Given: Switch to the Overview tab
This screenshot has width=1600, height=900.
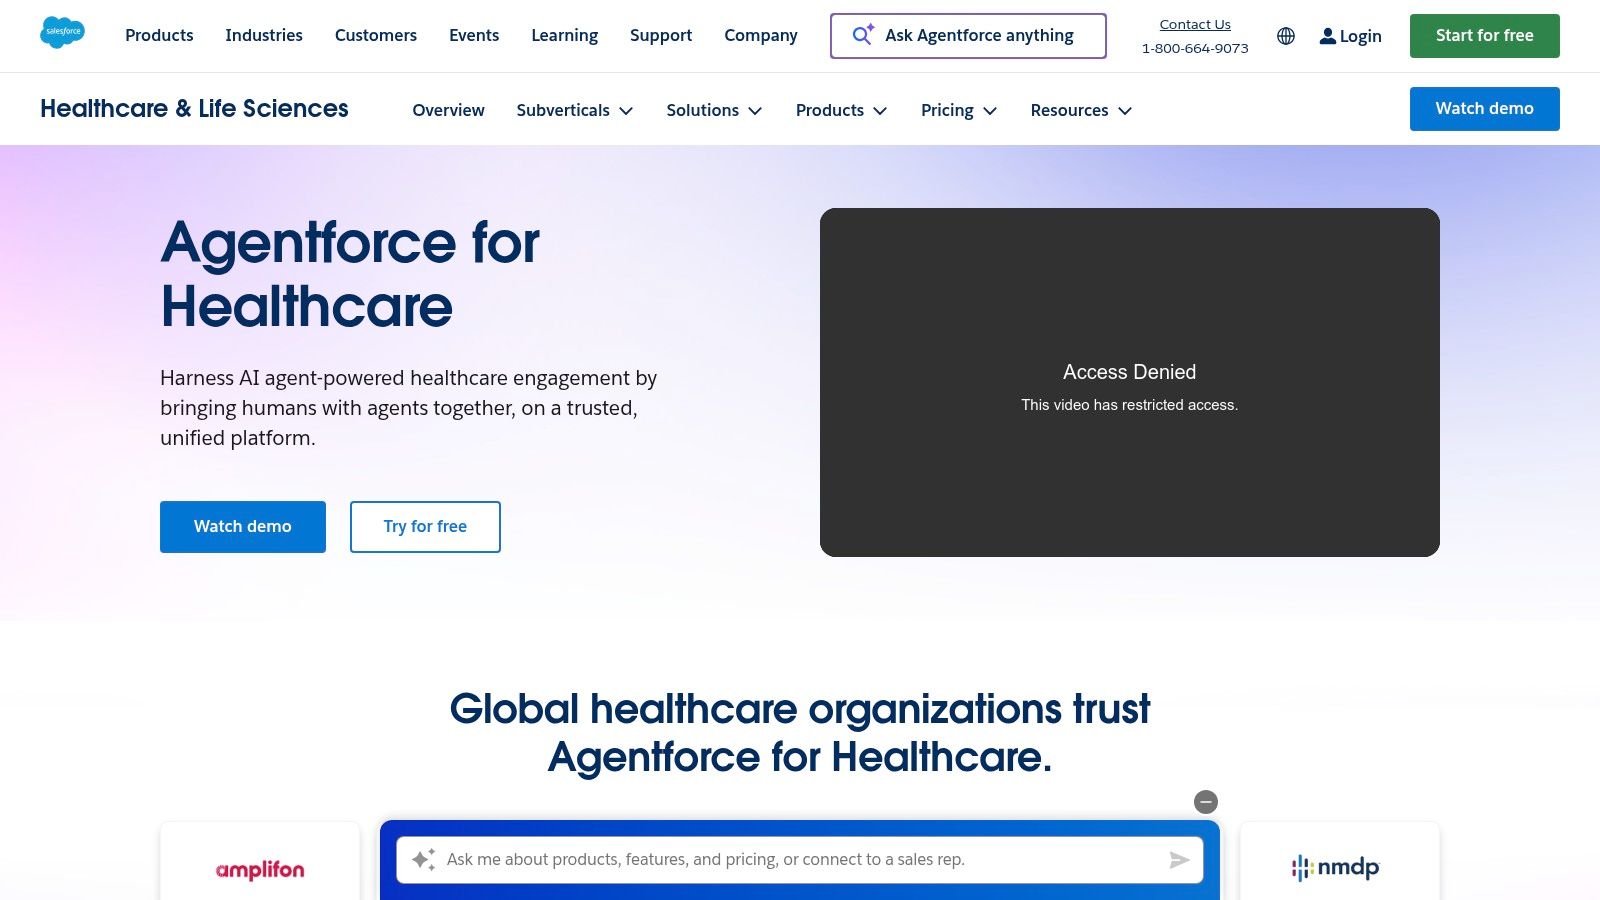Looking at the screenshot, I should point(448,110).
